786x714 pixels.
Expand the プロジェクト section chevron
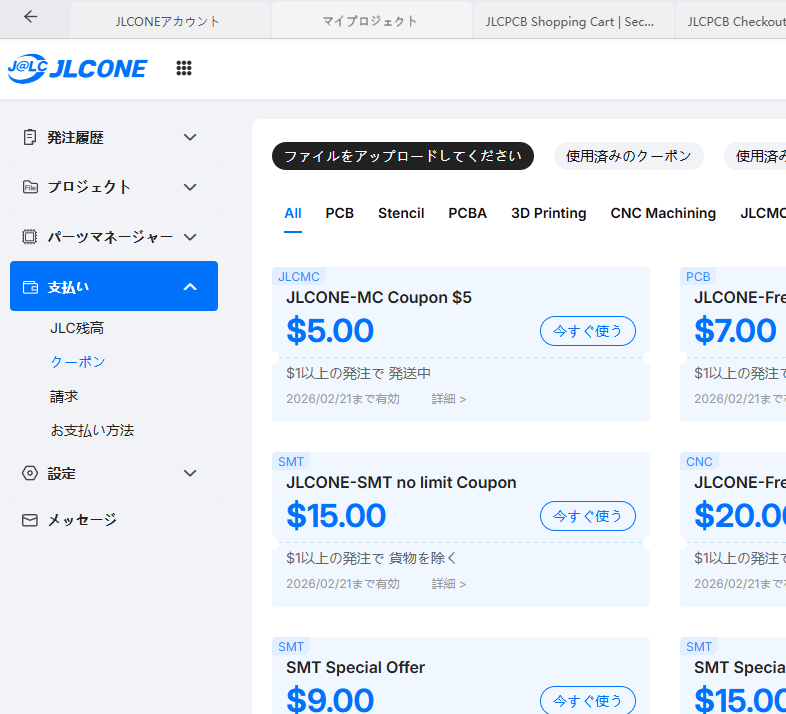190,187
